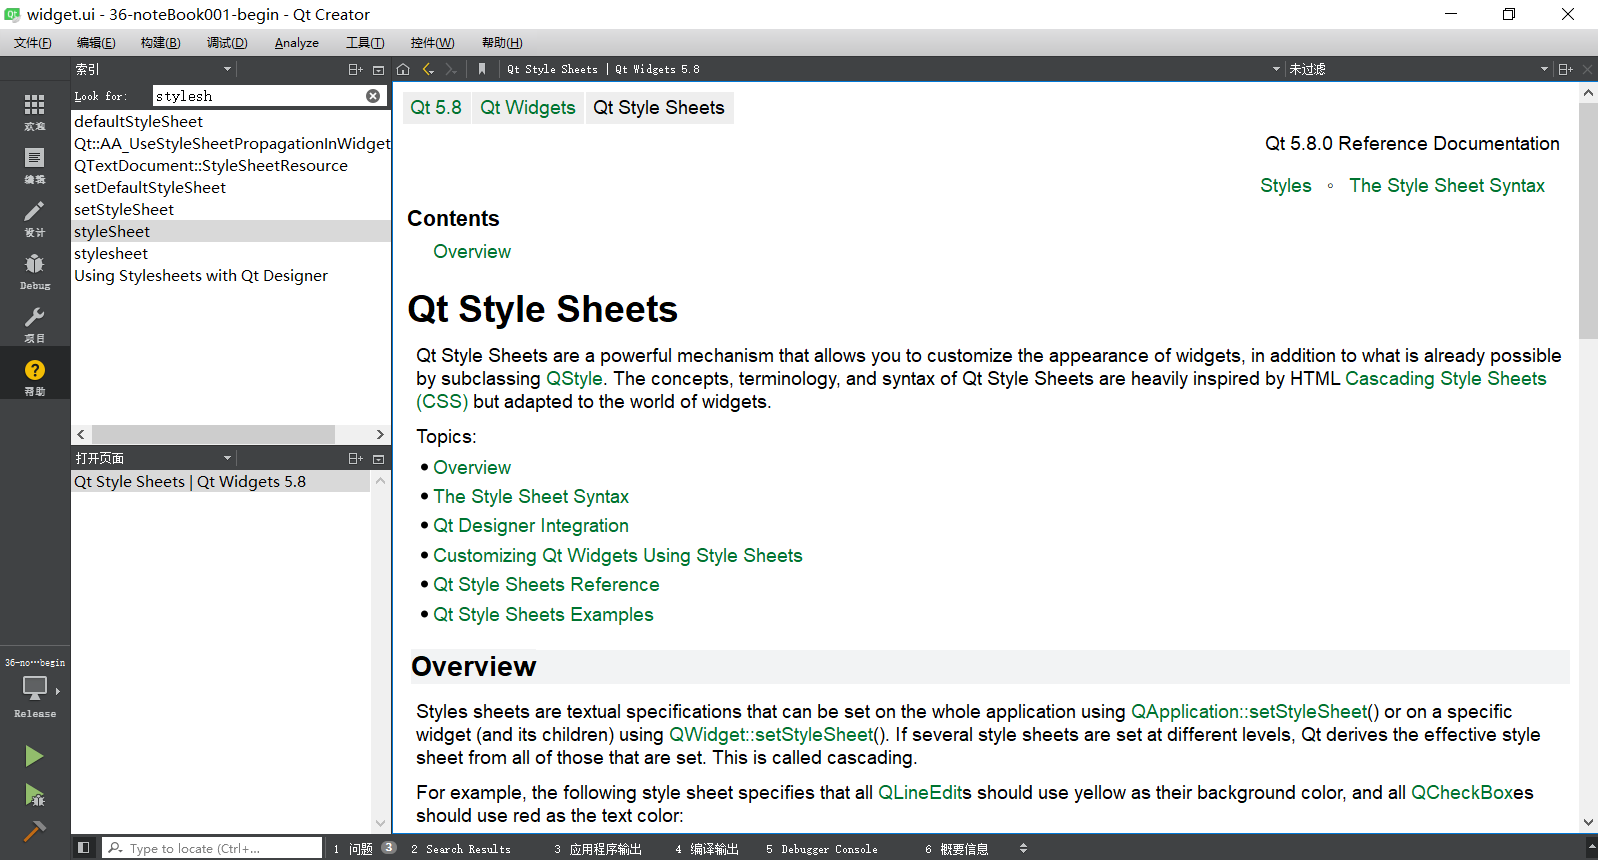Toggle the left sidebar visibility
Image resolution: width=1598 pixels, height=860 pixels.
click(84, 848)
